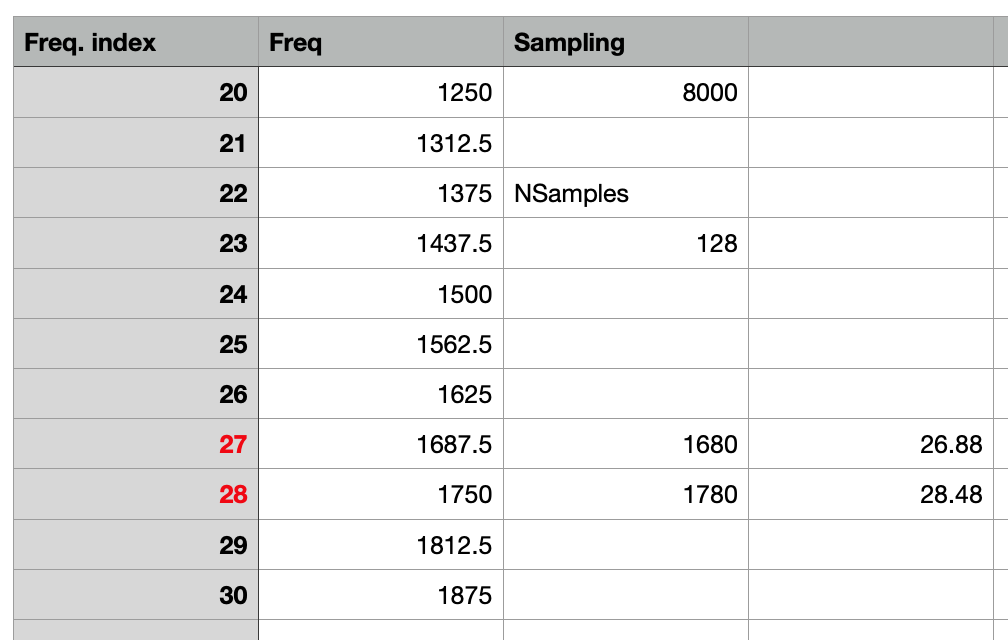Select the cell showing 1680
1008x640 pixels.
pyautogui.click(x=625, y=444)
